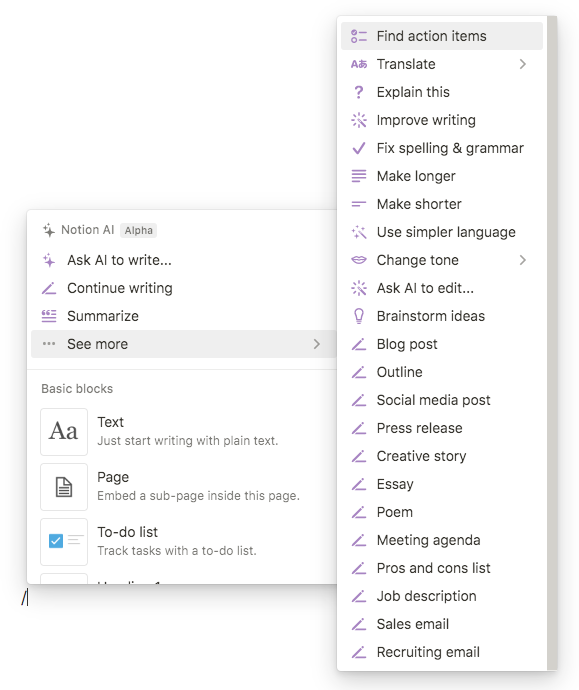Select Pros and cons list

442,568
